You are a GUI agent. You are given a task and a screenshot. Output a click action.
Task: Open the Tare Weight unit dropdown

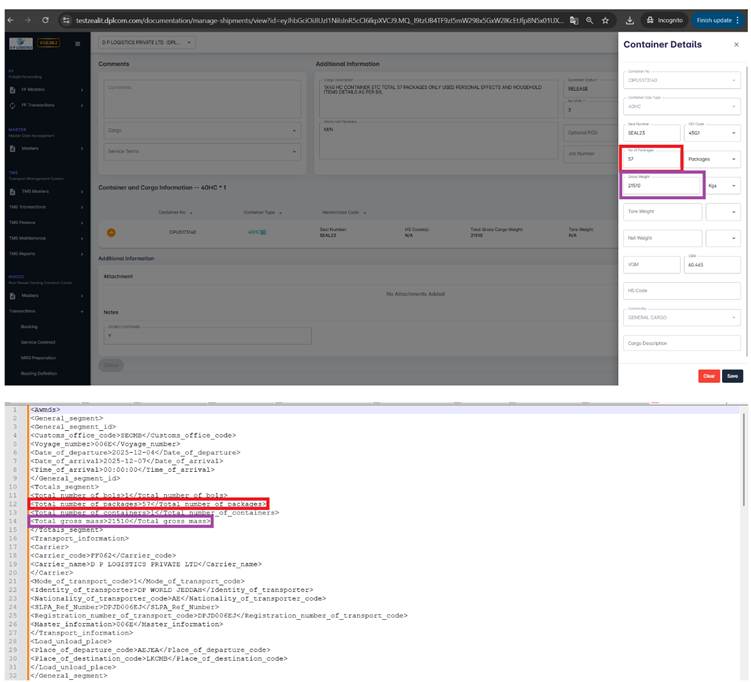coord(723,212)
